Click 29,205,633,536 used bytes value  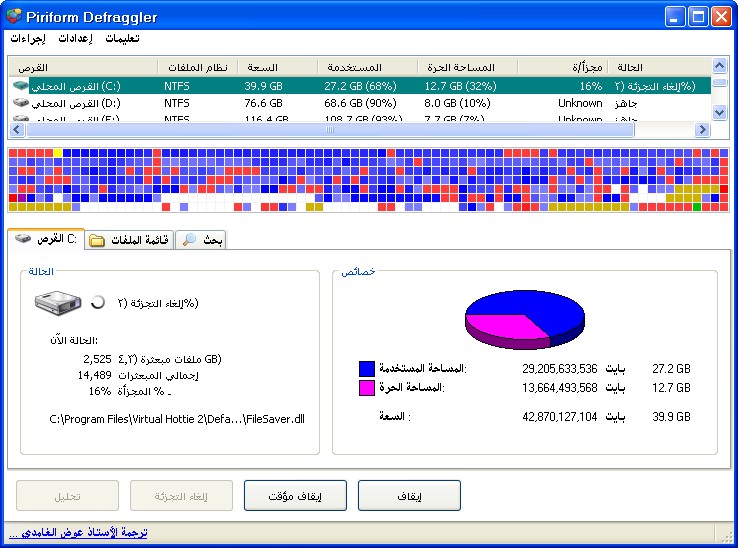tap(560, 369)
